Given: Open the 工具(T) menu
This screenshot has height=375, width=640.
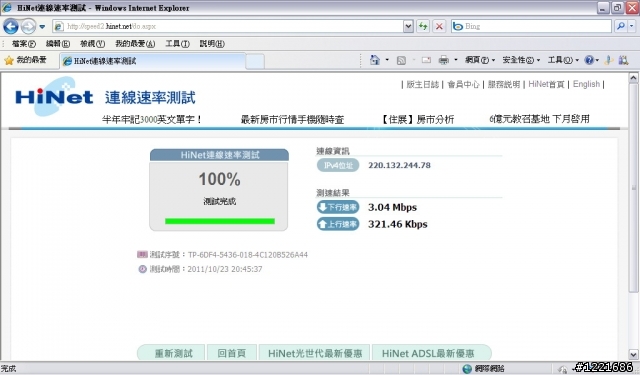Looking at the screenshot, I should (177, 44).
